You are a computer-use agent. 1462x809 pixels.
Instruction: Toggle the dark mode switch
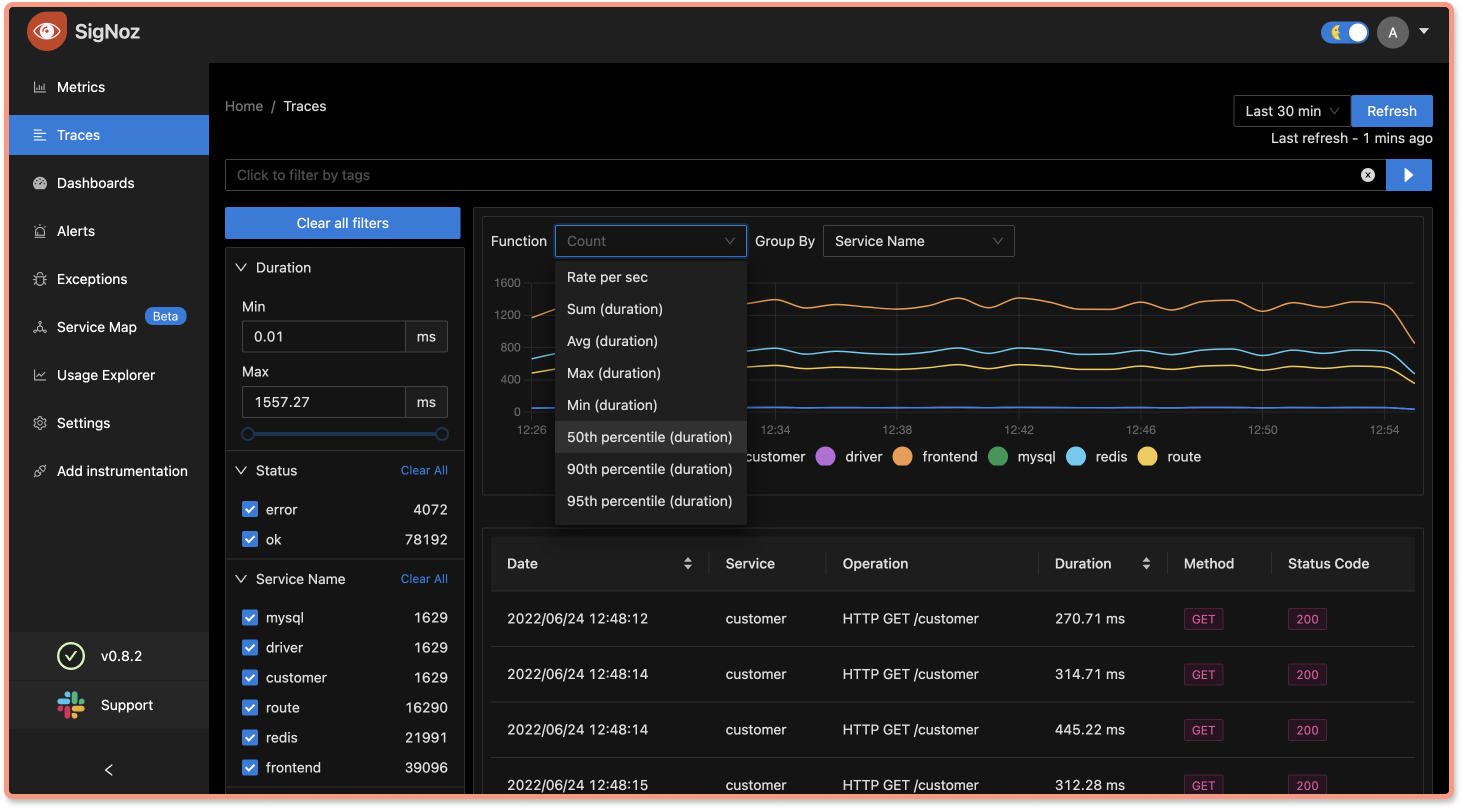[x=1345, y=32]
